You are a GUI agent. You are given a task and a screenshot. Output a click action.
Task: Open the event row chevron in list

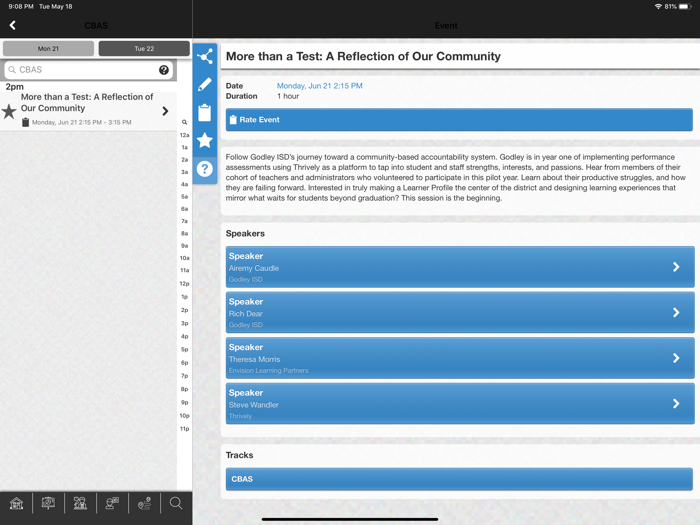[x=165, y=111]
